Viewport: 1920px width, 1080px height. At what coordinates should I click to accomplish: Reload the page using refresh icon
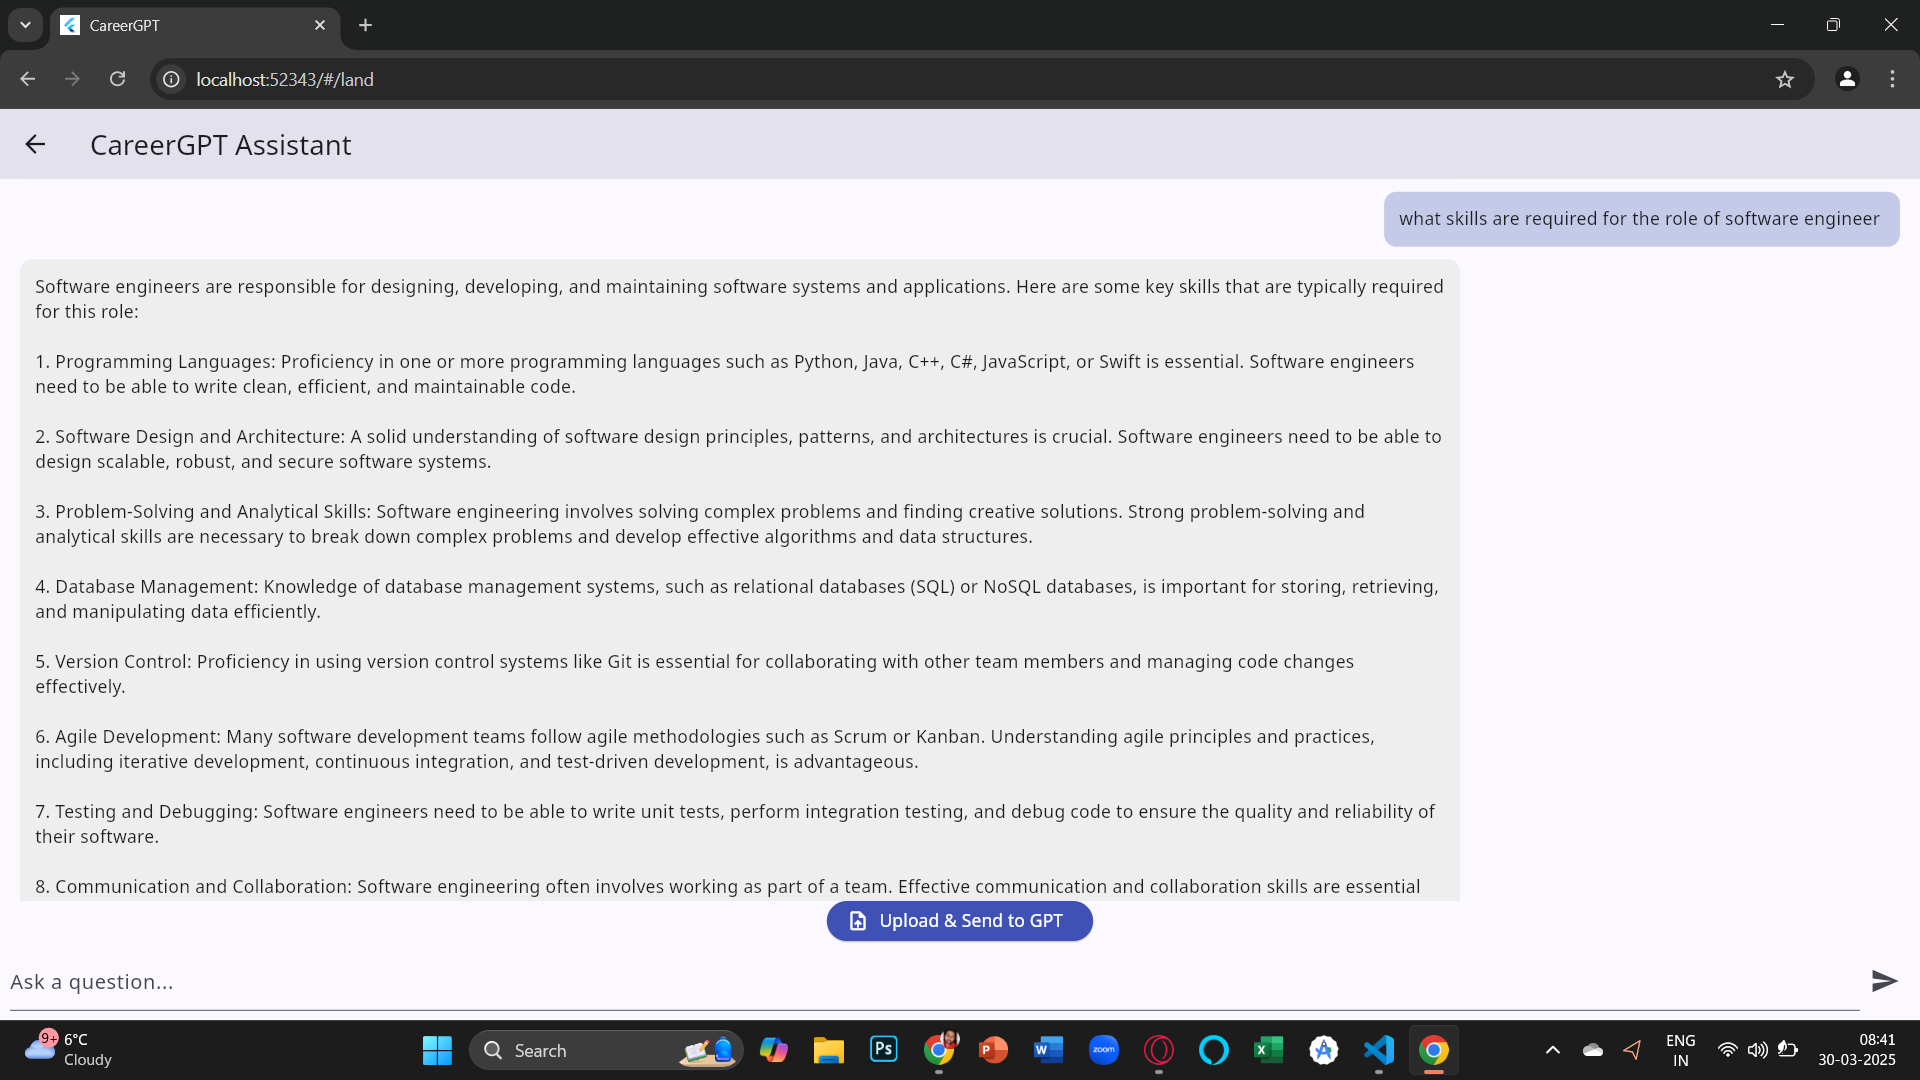(x=118, y=79)
